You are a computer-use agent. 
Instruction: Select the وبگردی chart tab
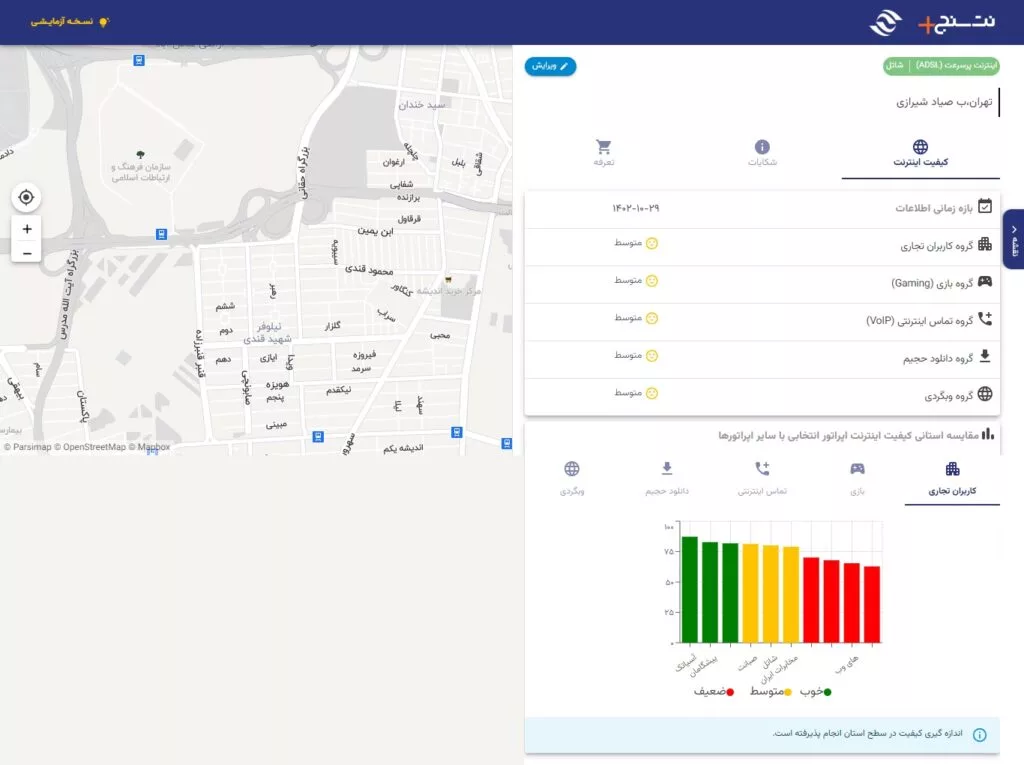click(x=571, y=479)
